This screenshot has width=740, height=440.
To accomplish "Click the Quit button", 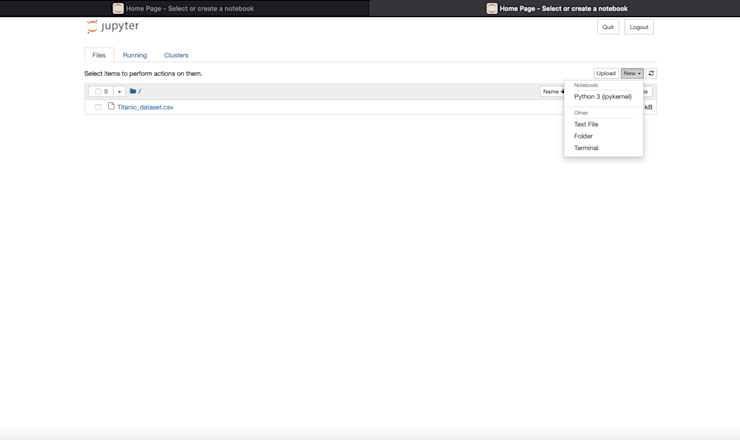I will pos(608,27).
